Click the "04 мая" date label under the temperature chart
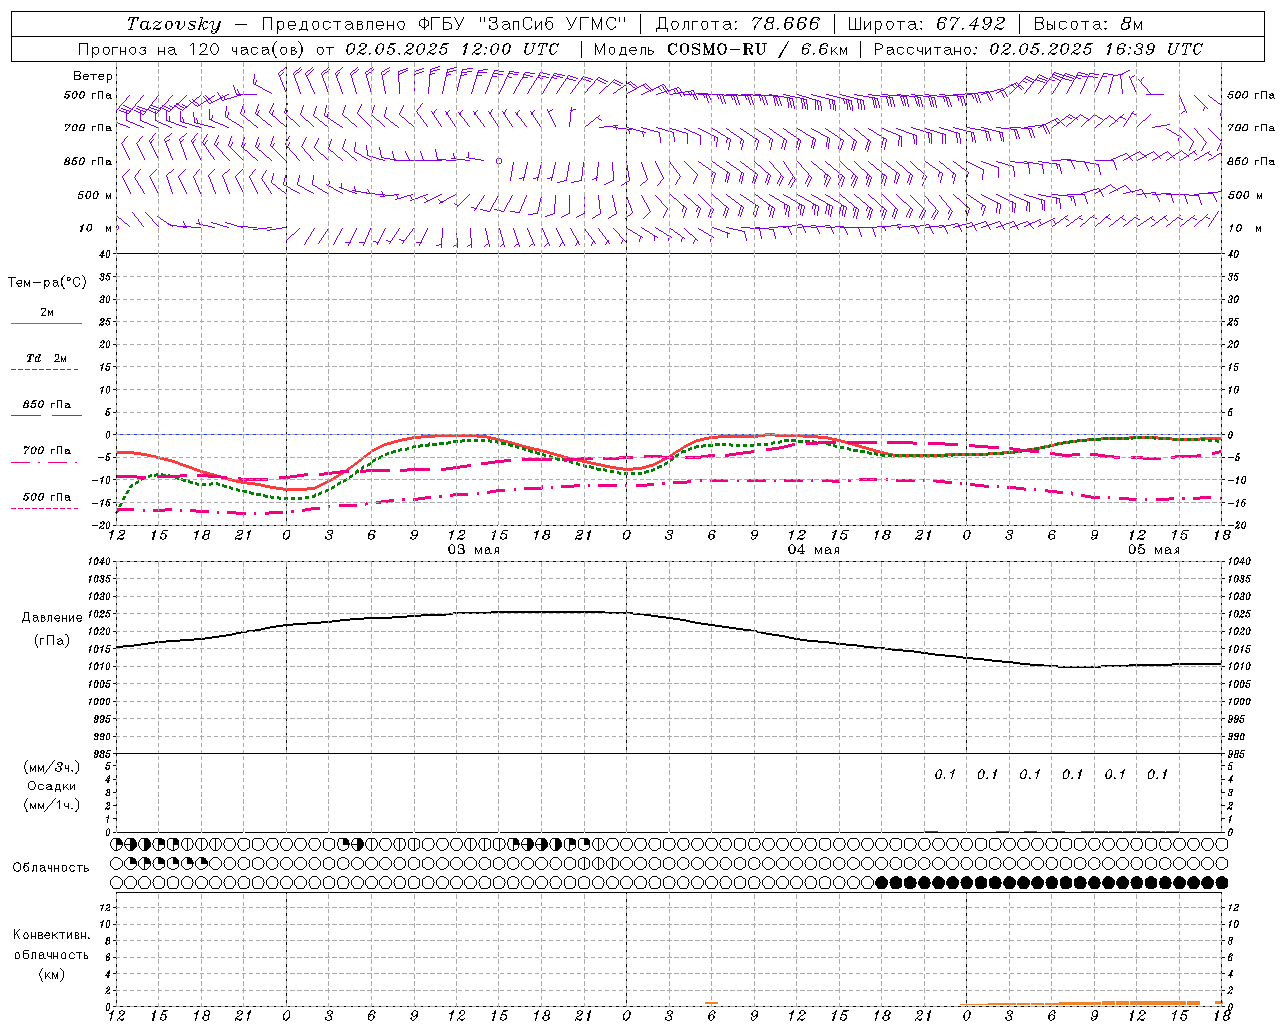The image size is (1280, 1024). click(x=813, y=550)
